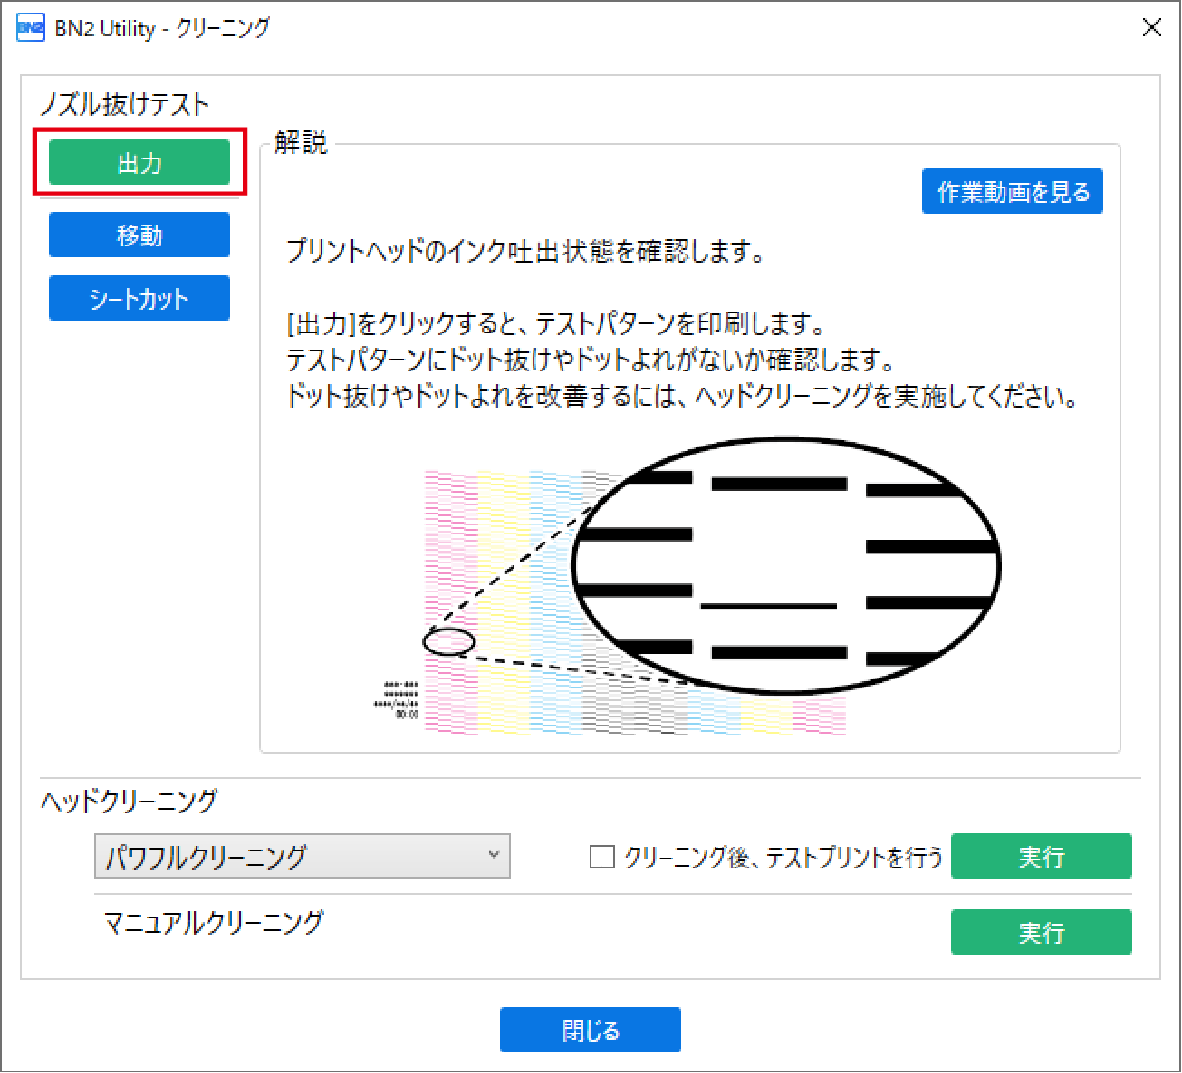Click the BN2 Utility app icon in title bar

(30, 28)
